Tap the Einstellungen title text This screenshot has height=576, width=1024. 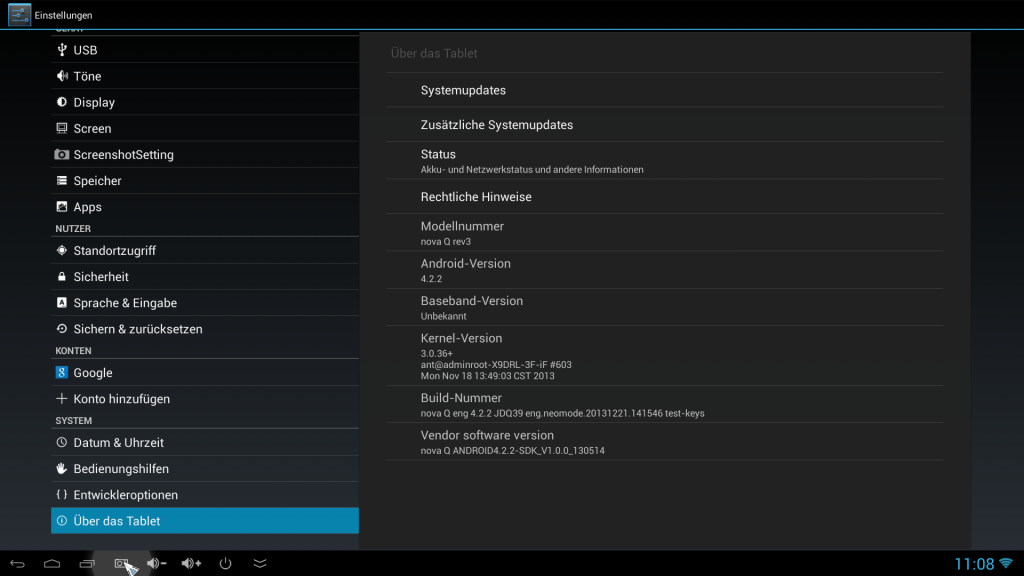63,15
